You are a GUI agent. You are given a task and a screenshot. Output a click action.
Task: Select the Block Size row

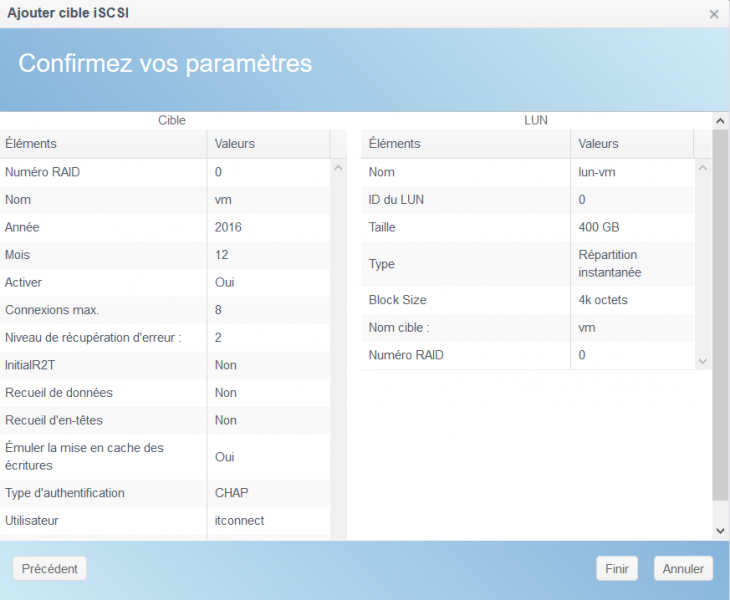(x=465, y=300)
